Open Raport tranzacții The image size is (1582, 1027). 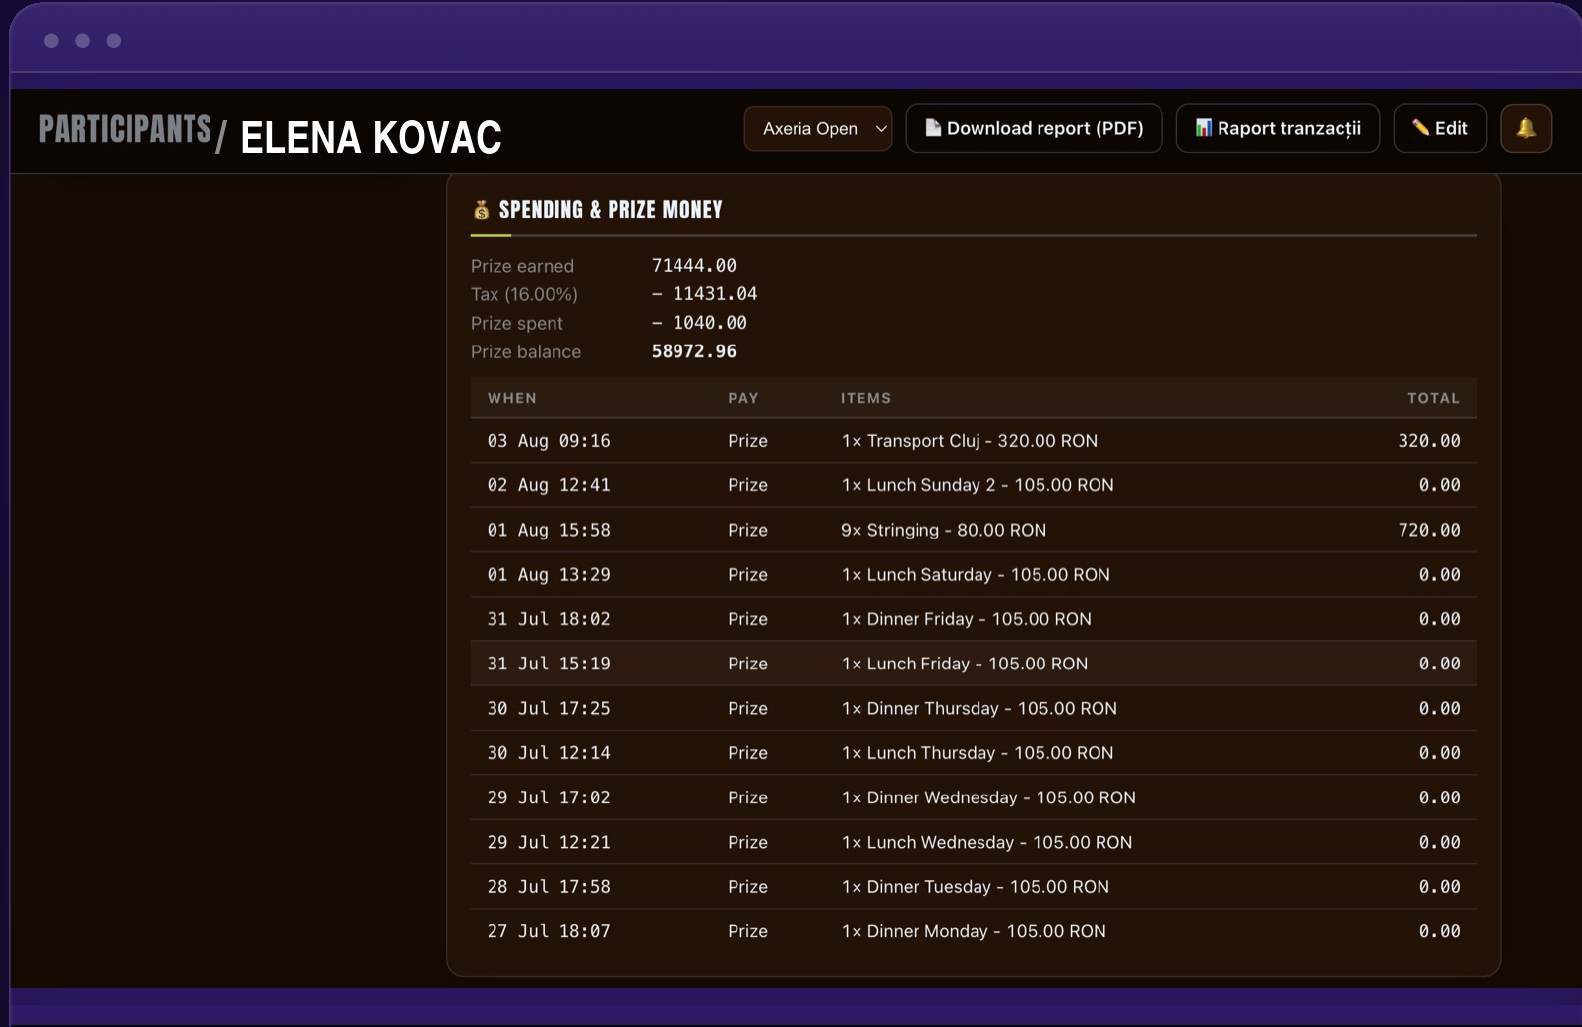(1278, 128)
